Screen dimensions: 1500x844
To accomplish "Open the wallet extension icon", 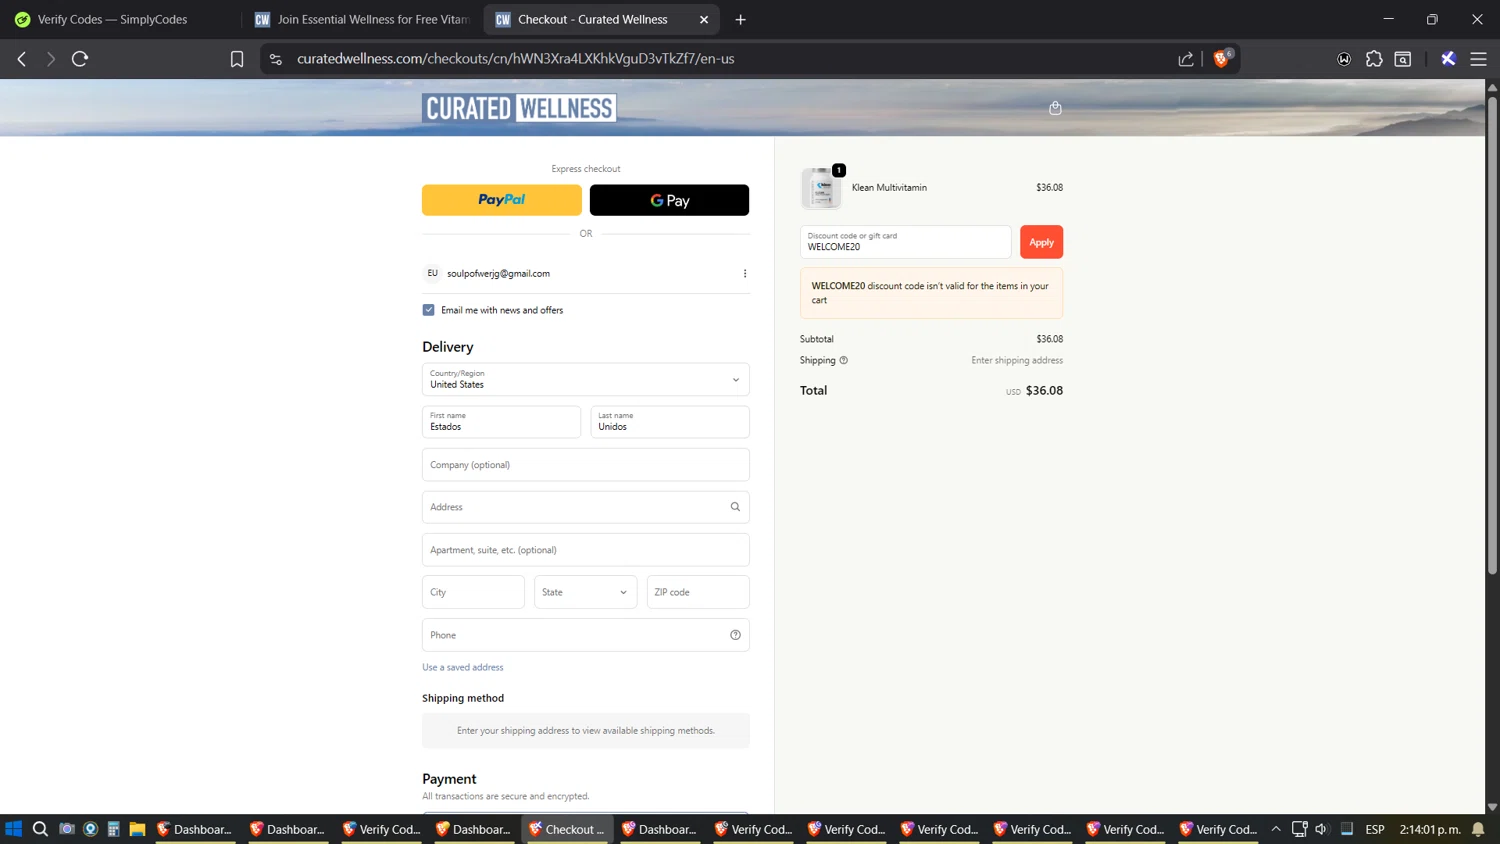I will click(1344, 59).
